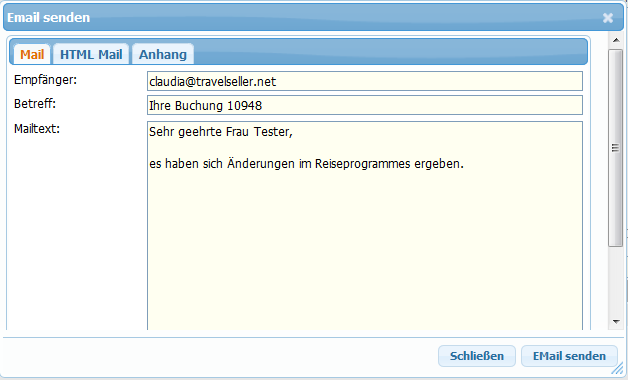Click the EMail senden button
Viewport: 628px width, 380px height.
569,356
